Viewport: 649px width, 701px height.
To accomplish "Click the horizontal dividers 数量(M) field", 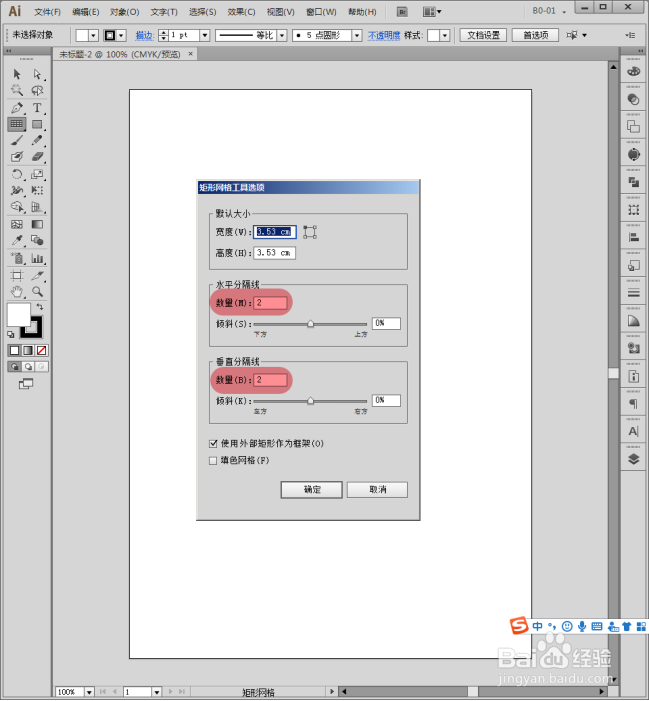I will [x=271, y=303].
